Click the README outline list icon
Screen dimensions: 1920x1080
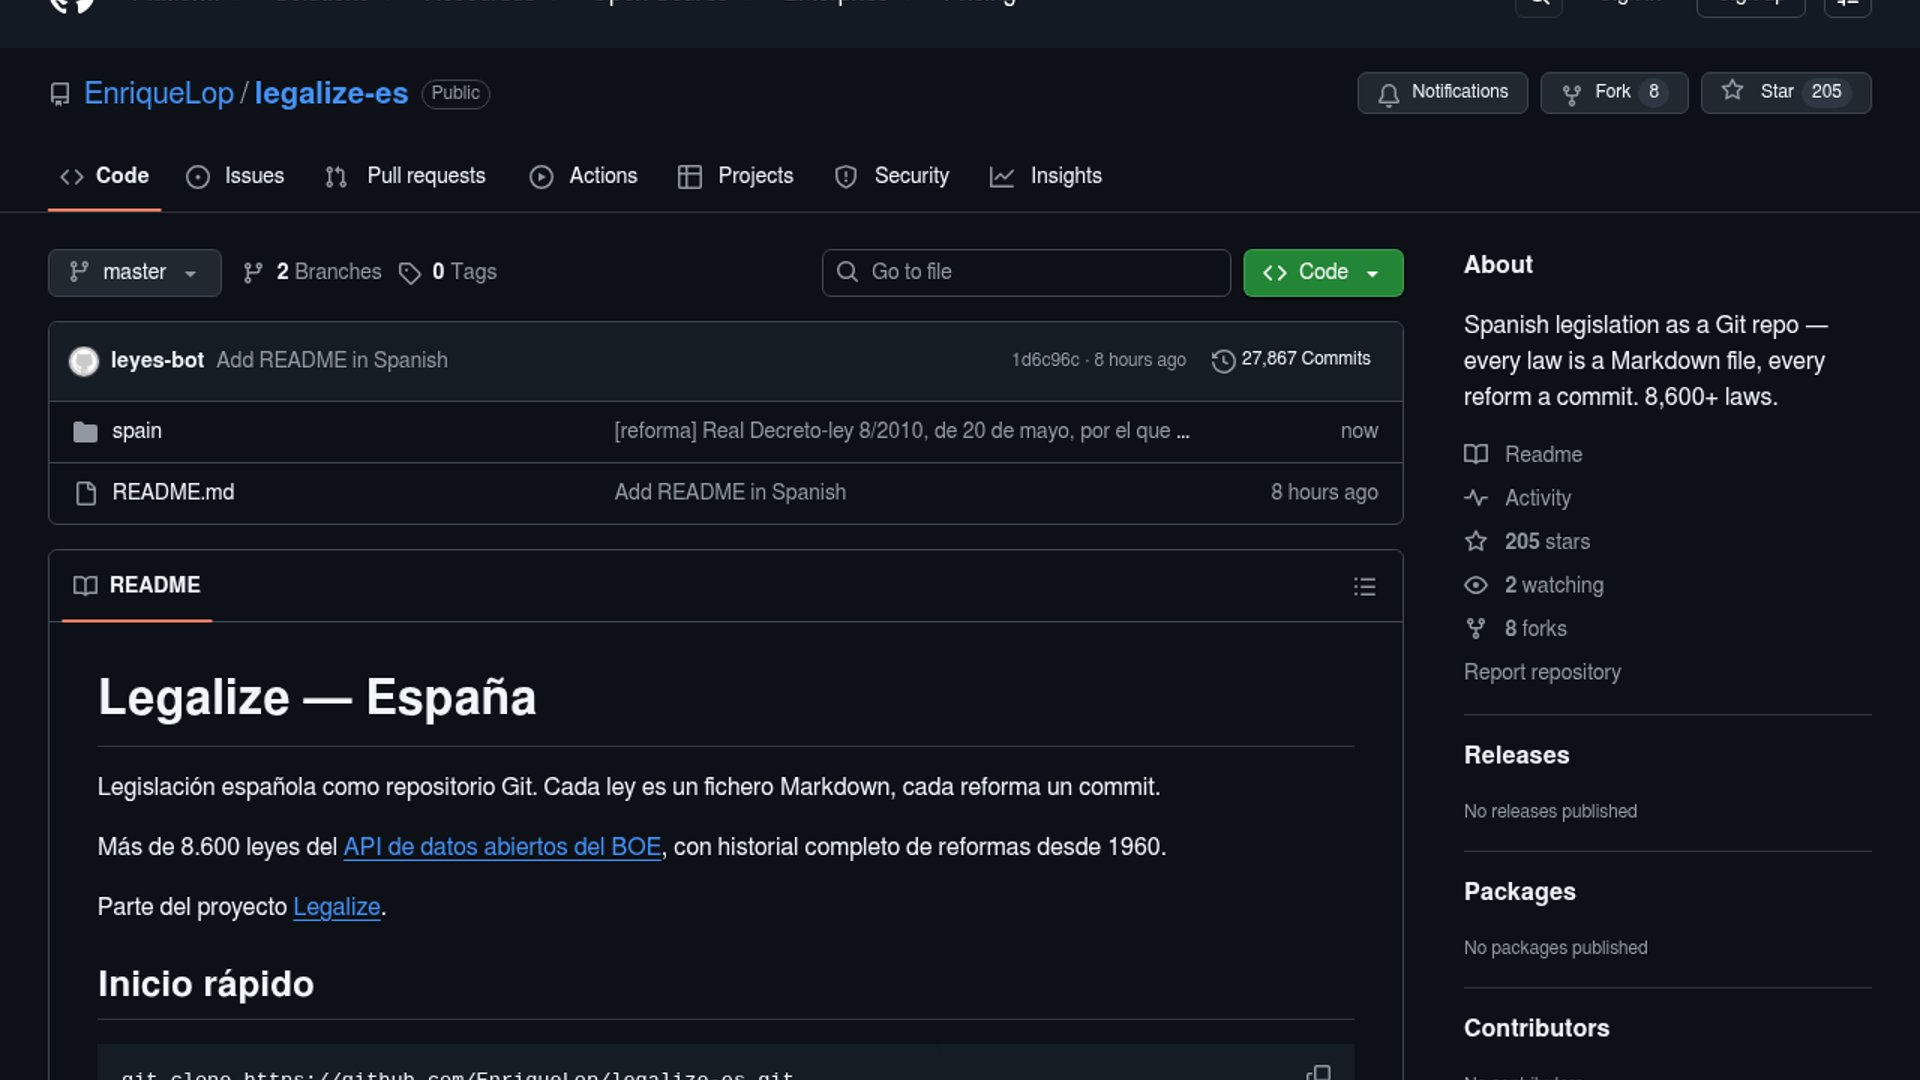1364,587
